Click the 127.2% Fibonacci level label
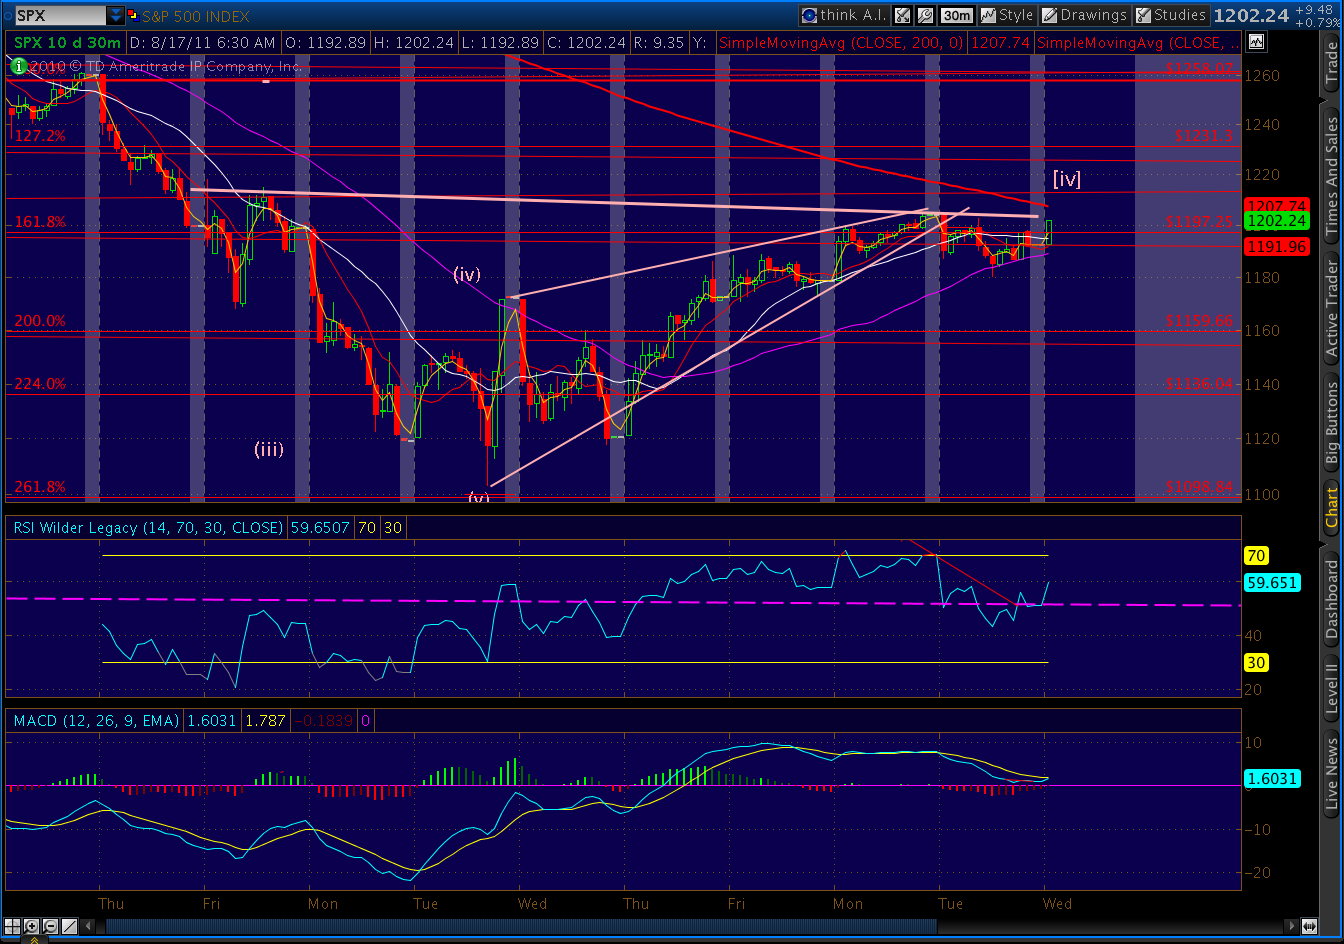Screen dimensions: 1344x944 pyautogui.click(x=41, y=136)
